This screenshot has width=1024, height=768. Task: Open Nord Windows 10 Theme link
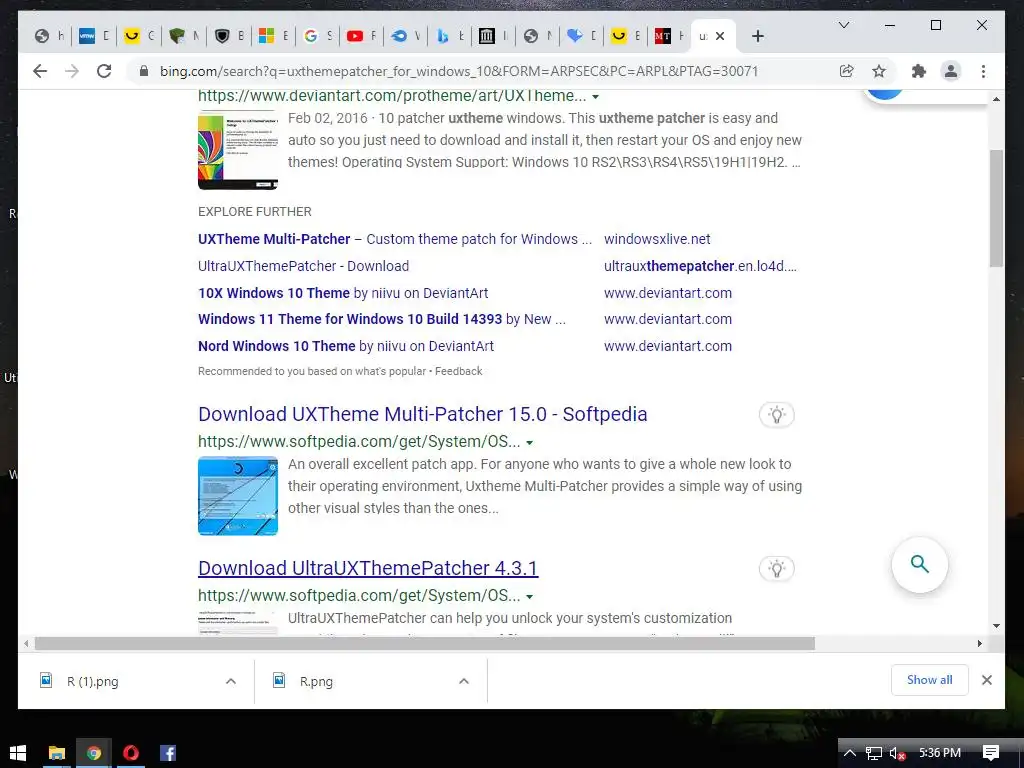pyautogui.click(x=346, y=346)
